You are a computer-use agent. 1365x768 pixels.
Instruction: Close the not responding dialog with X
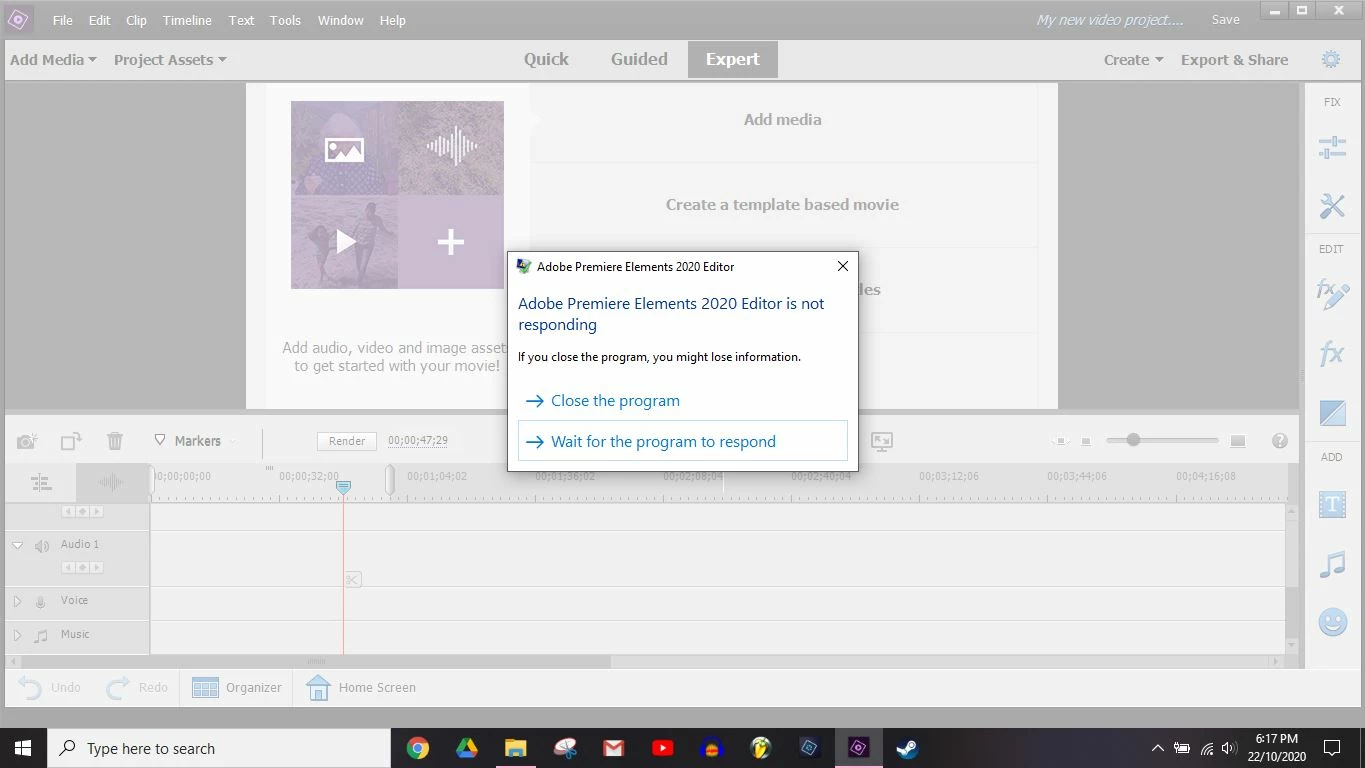point(842,266)
